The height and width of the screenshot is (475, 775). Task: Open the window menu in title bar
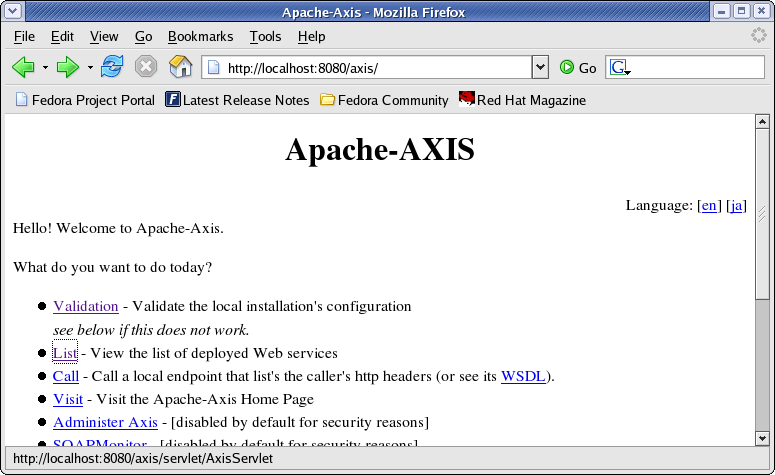pos(13,11)
